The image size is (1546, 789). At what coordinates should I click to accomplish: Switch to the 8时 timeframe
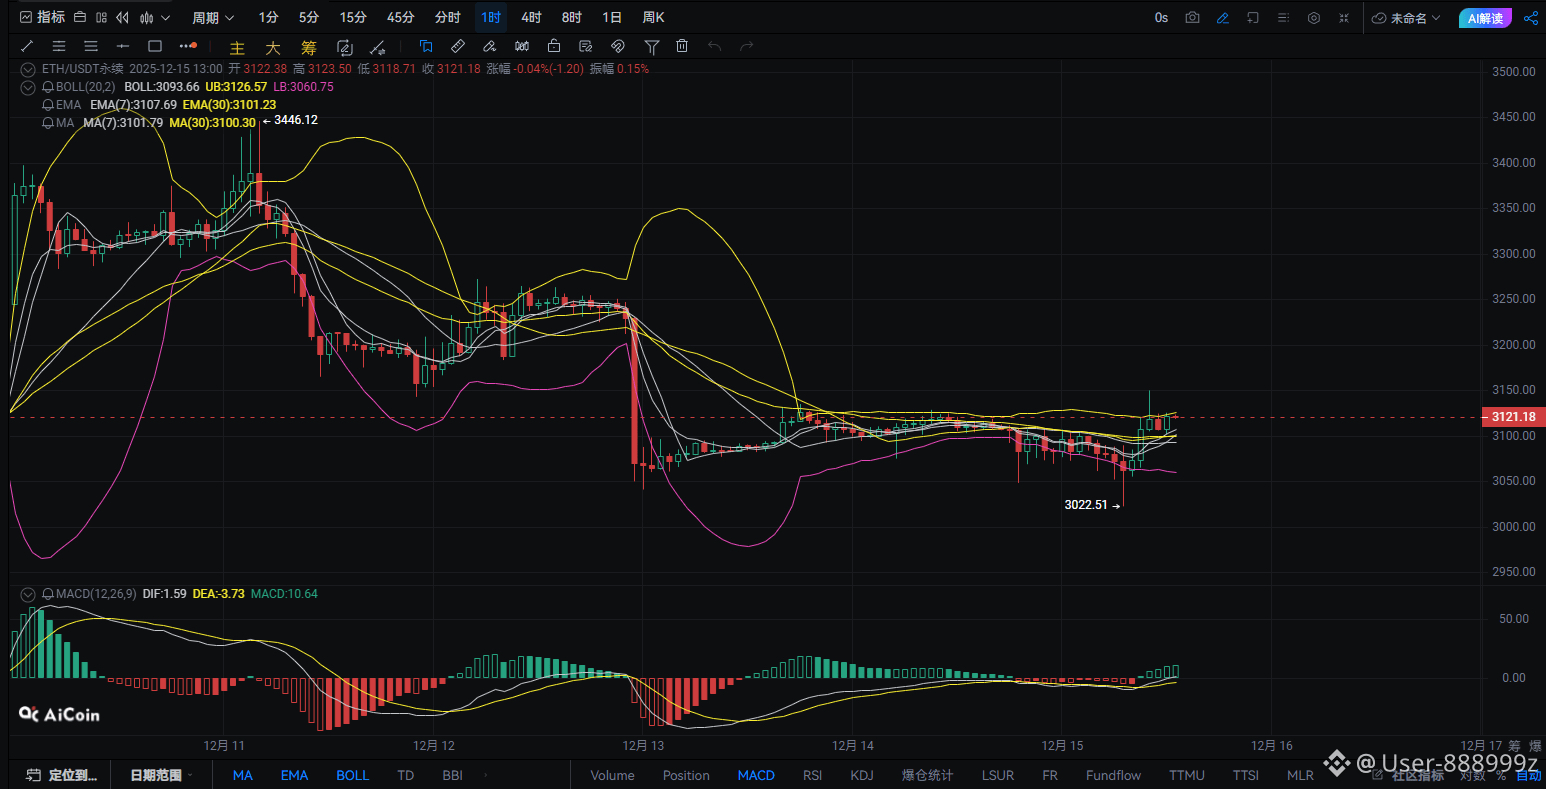point(571,17)
